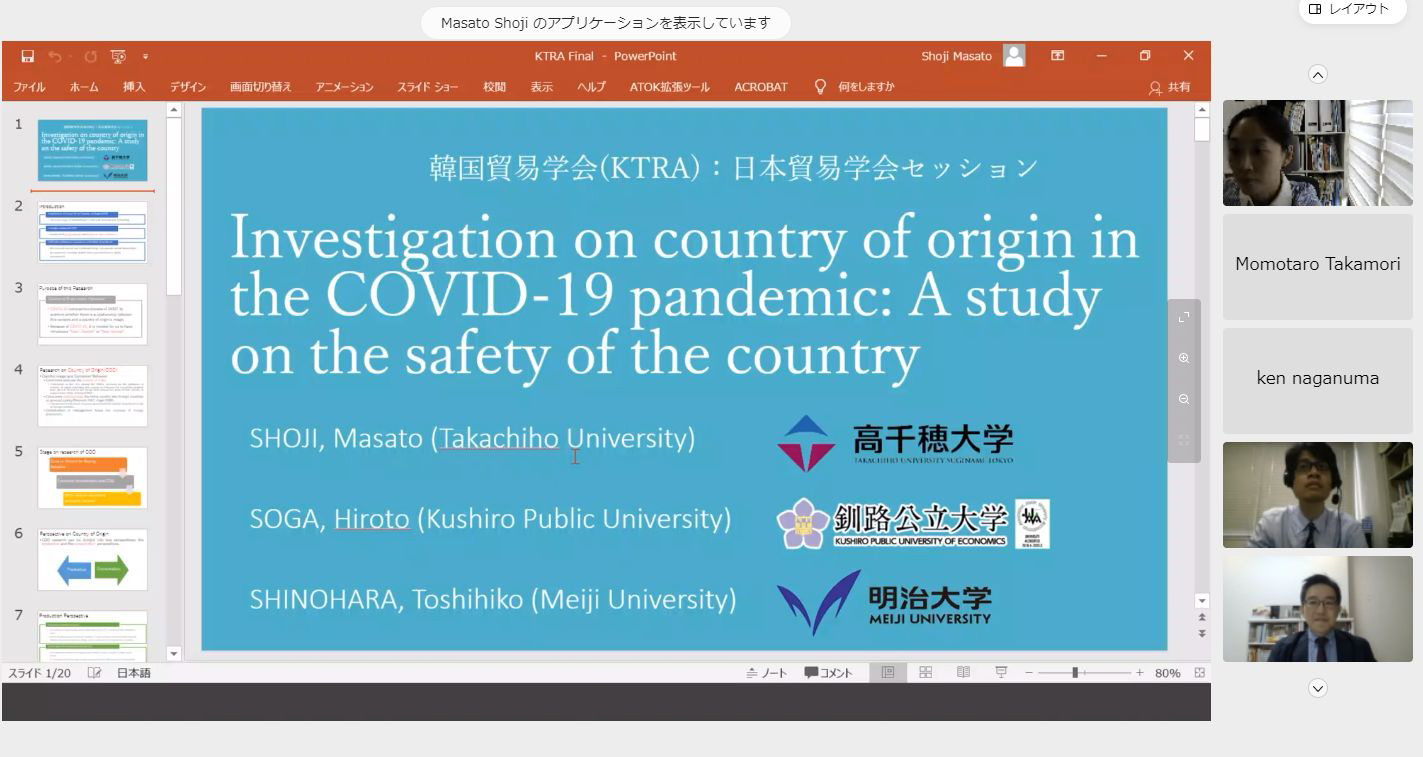Screen dimensions: 1423x757
Task: Click thumbnail panel scroll-down arrow
Action: [x=174, y=654]
